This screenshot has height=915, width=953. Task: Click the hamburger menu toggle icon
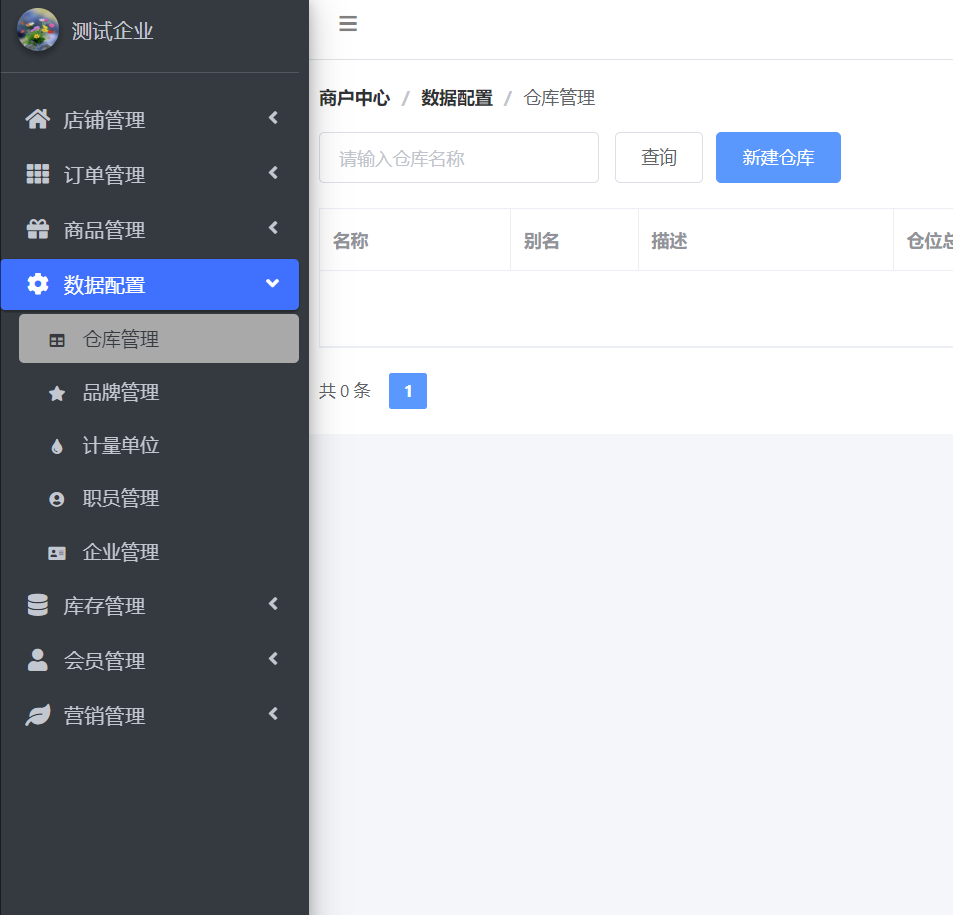coord(348,24)
